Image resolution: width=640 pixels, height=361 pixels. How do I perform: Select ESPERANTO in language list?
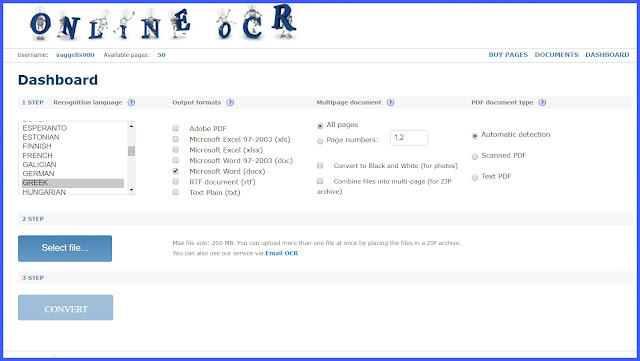pyautogui.click(x=73, y=128)
